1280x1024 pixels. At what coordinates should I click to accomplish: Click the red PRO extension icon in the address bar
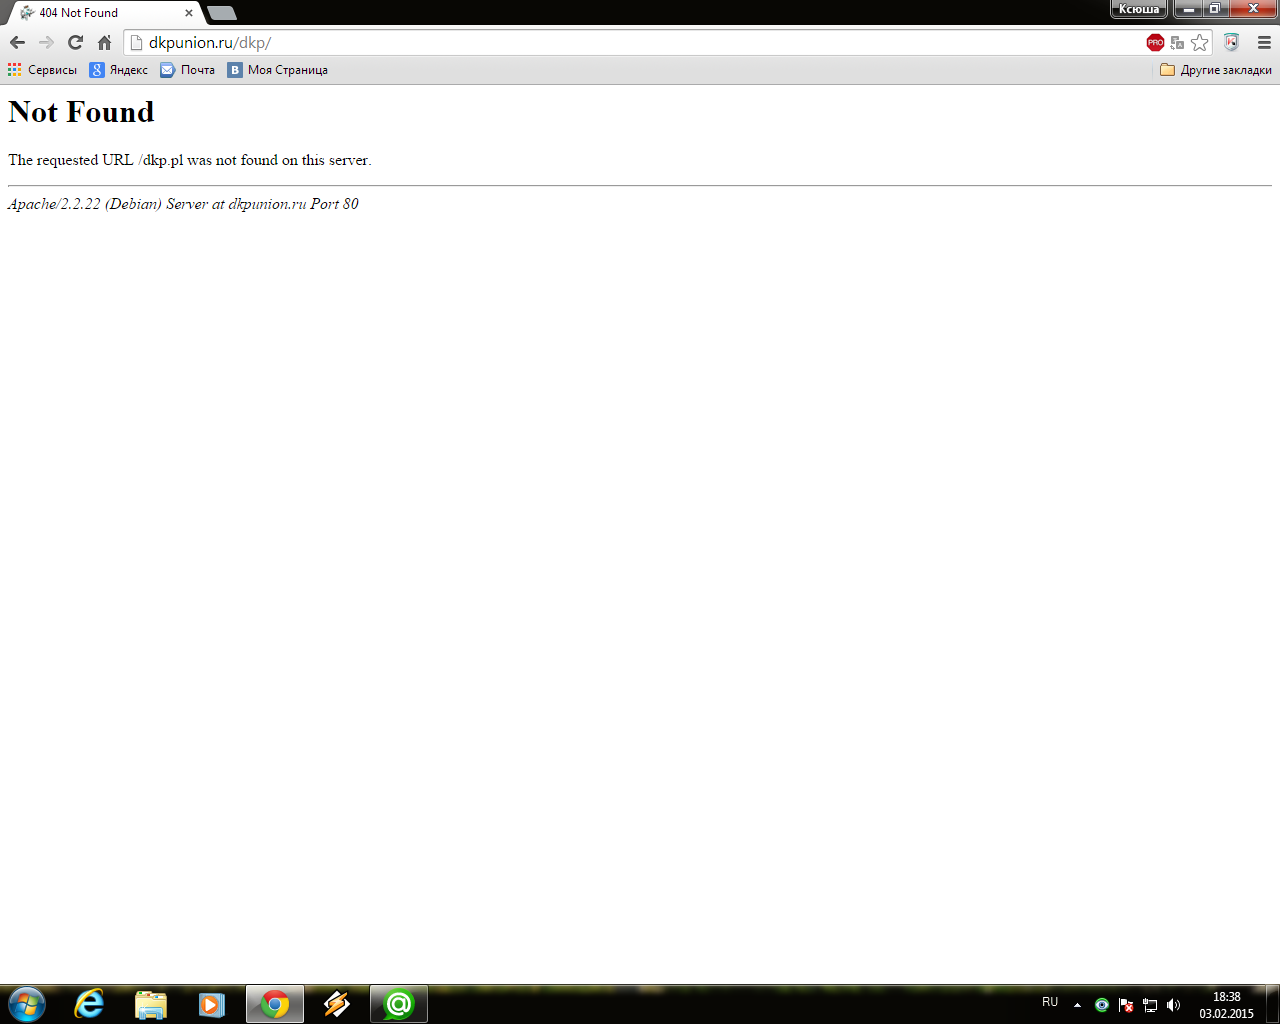coord(1155,42)
